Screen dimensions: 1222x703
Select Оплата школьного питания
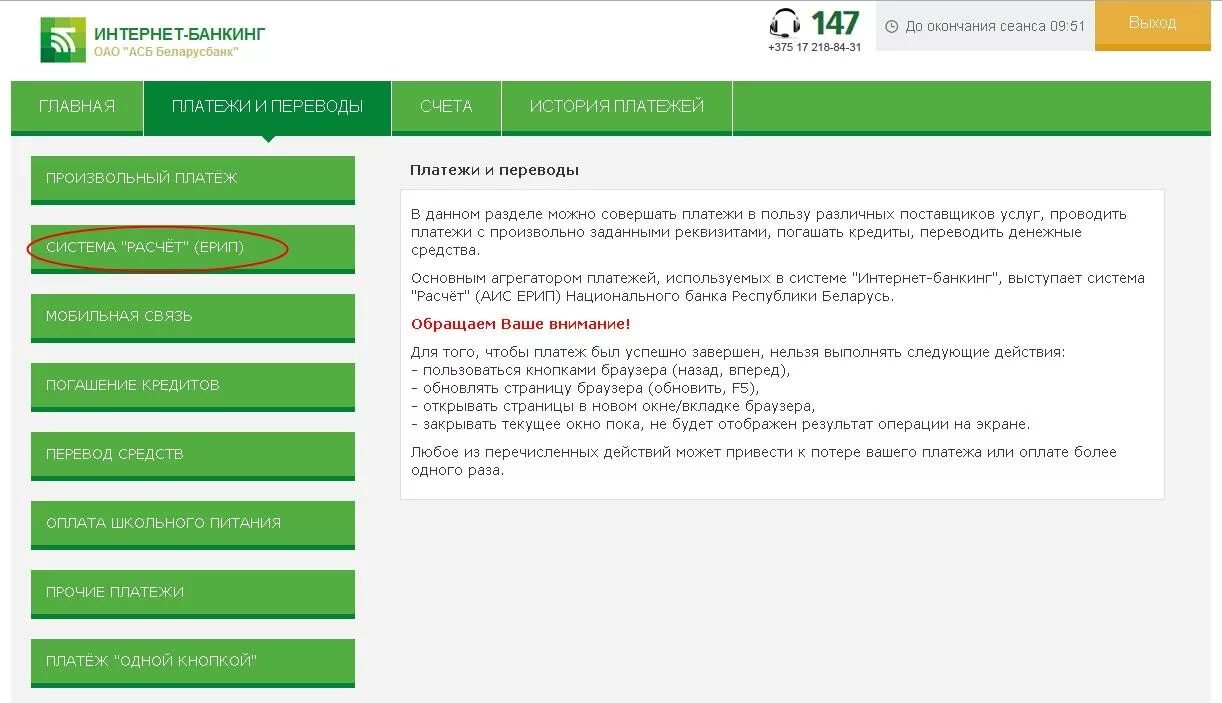tap(192, 523)
